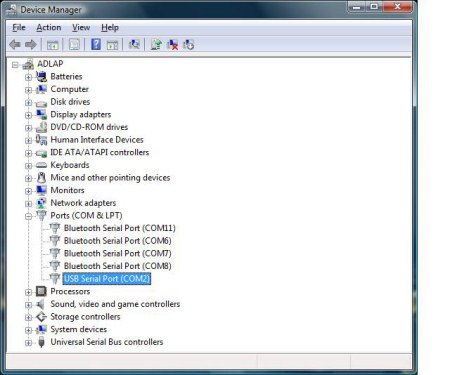Viewport: 450px width, 375px height.
Task: Open the Help menu
Action: tap(110, 28)
